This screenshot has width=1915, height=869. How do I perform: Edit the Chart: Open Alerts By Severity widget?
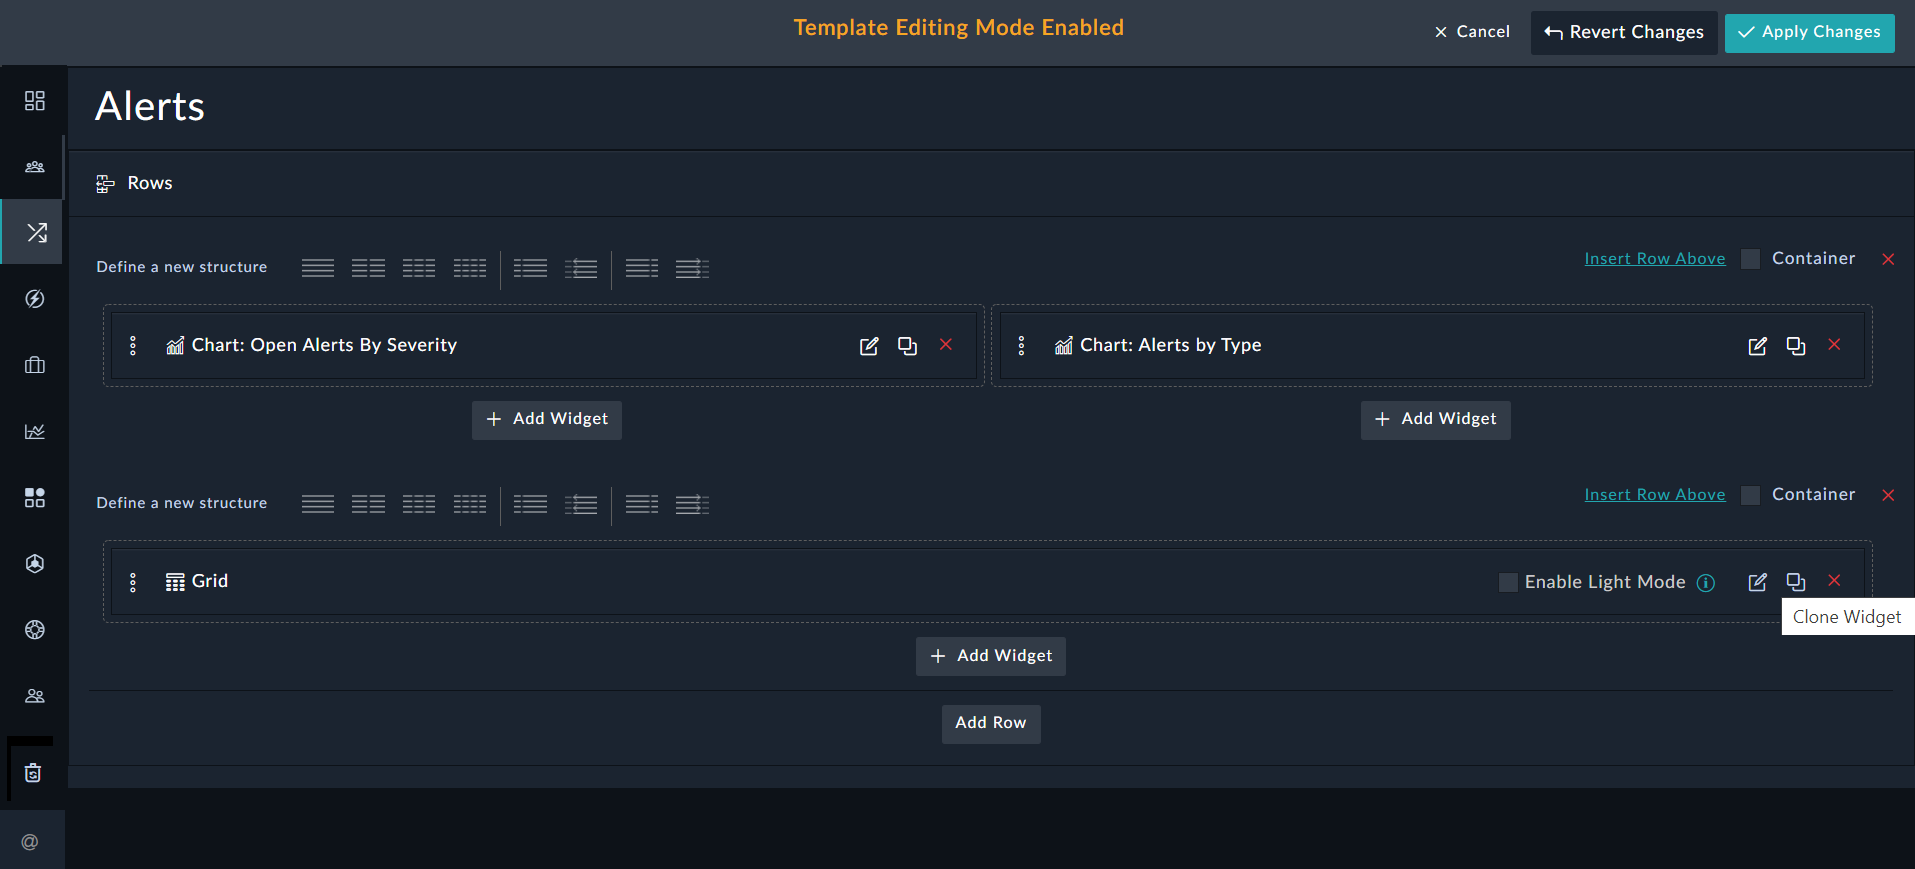pyautogui.click(x=868, y=345)
